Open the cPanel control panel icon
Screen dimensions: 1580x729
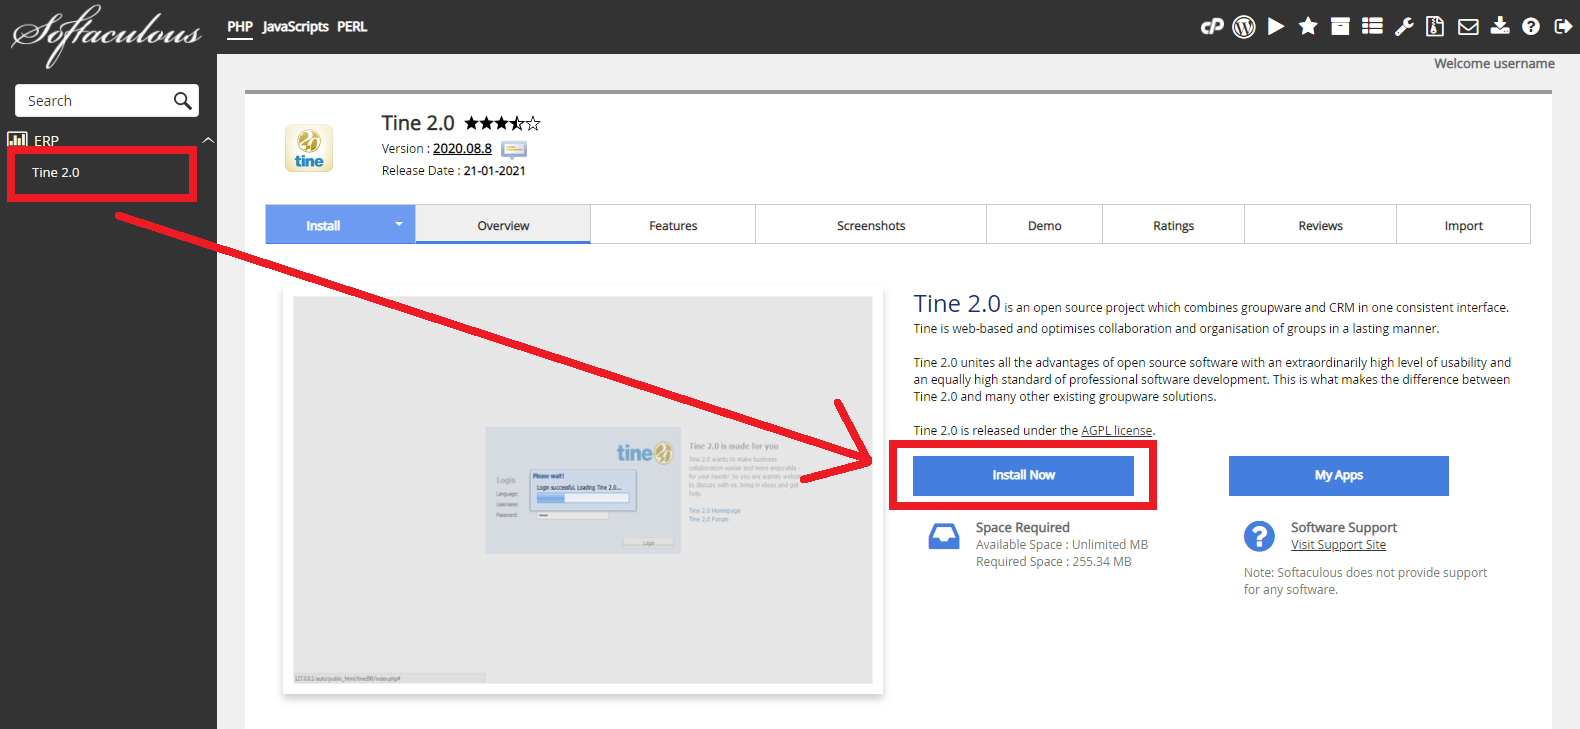pyautogui.click(x=1212, y=27)
